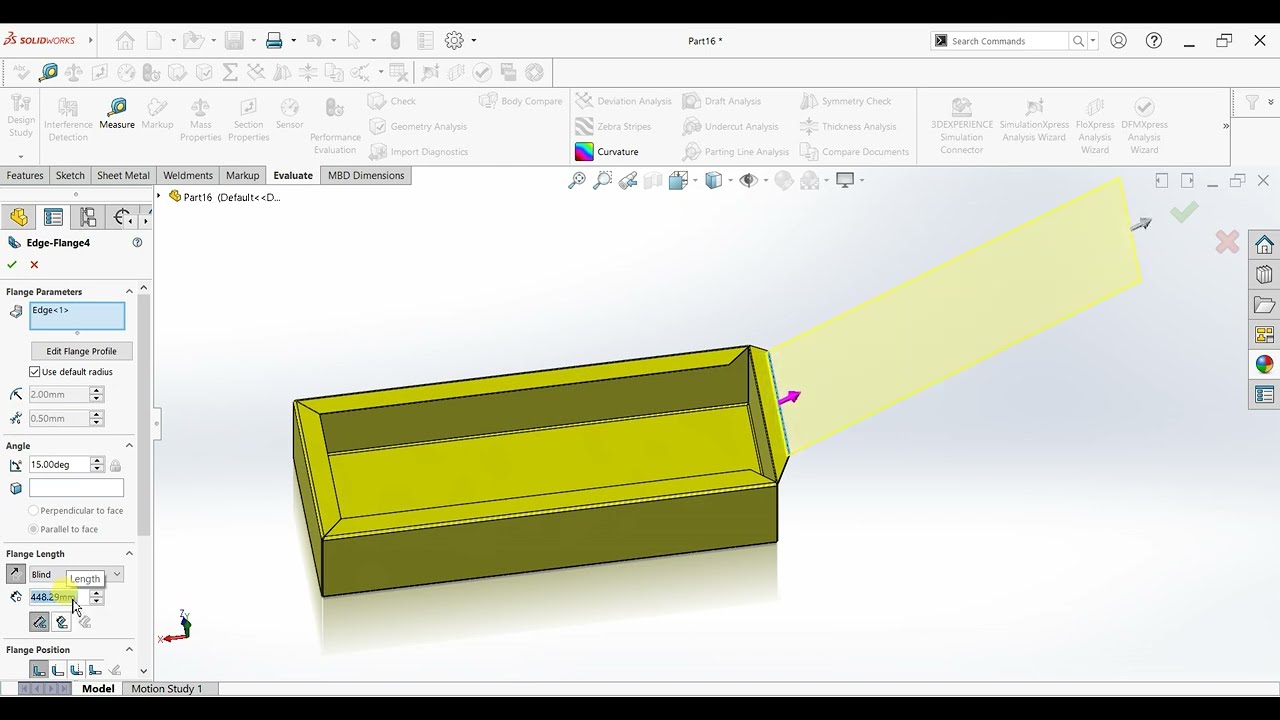Click the Home icon in toolbar
The image size is (1280, 720).
click(x=125, y=41)
